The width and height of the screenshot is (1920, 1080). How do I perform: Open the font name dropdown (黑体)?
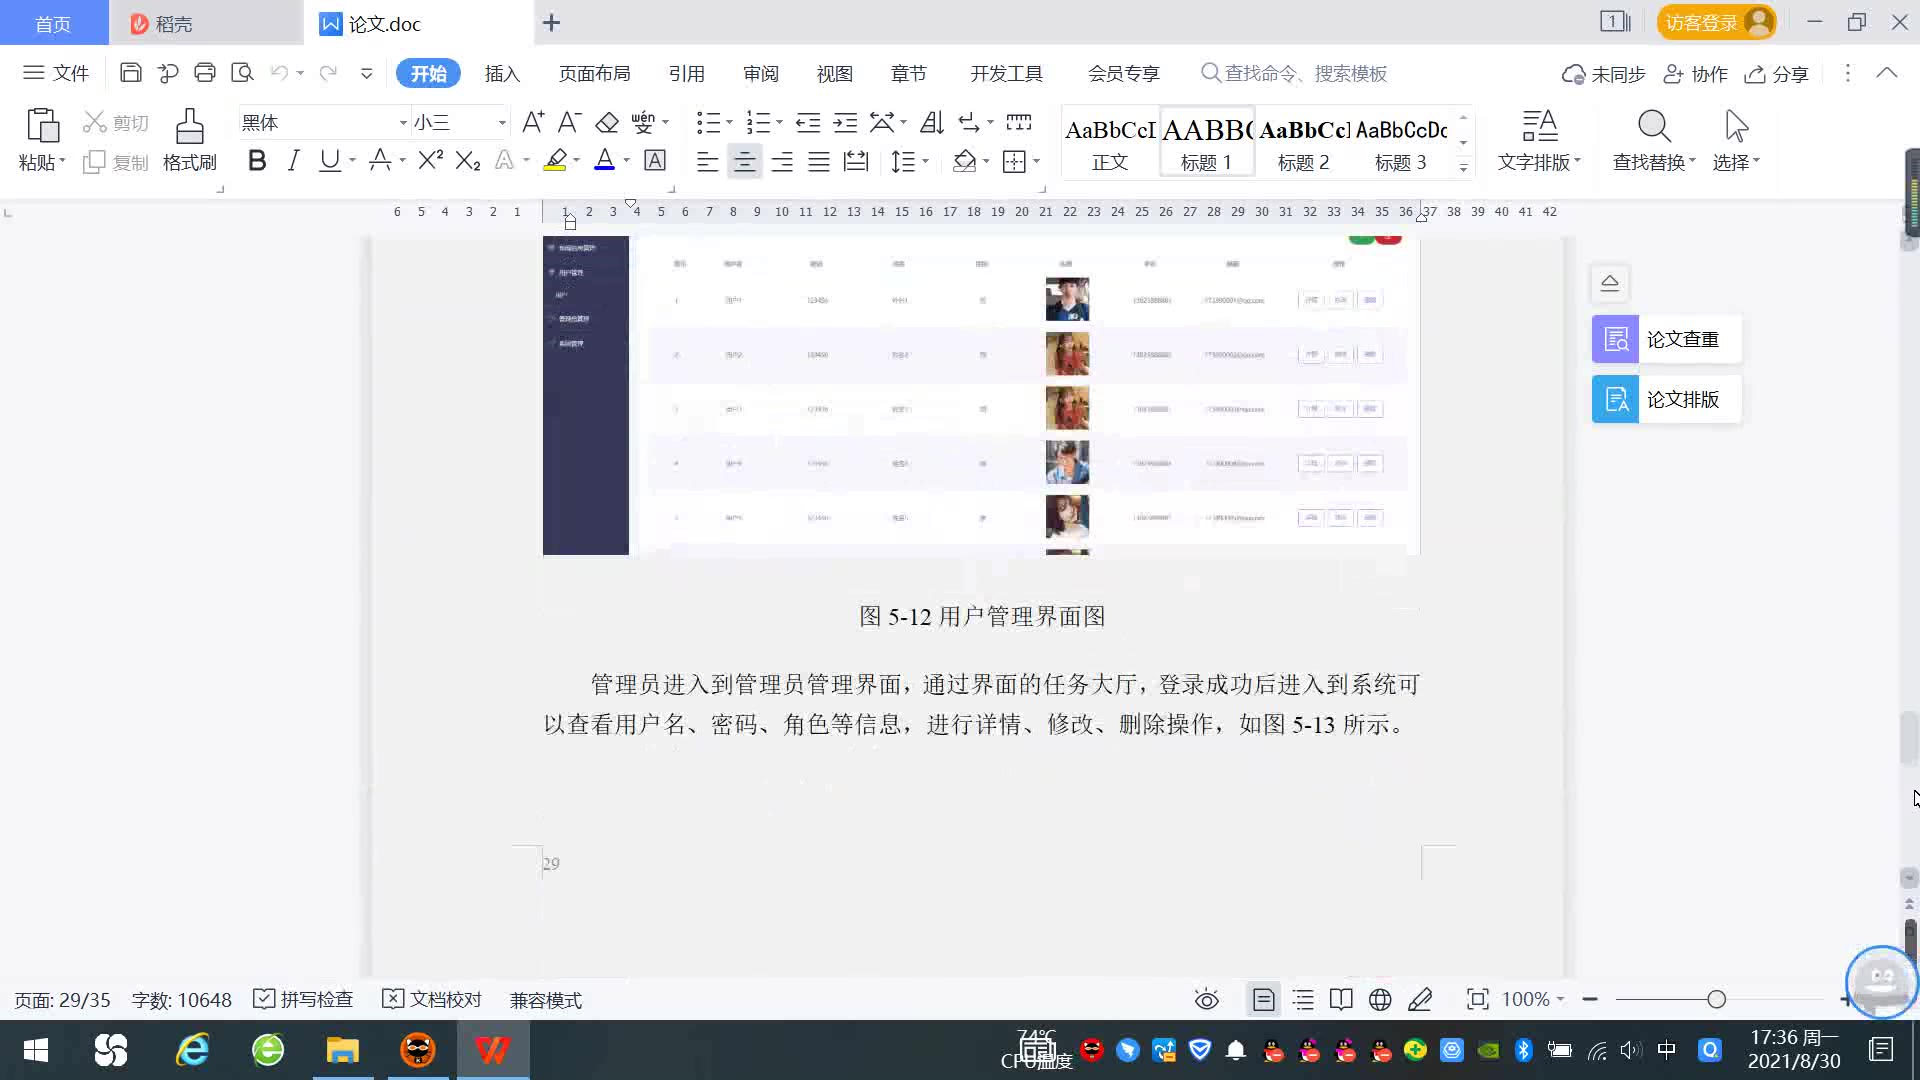pyautogui.click(x=403, y=123)
